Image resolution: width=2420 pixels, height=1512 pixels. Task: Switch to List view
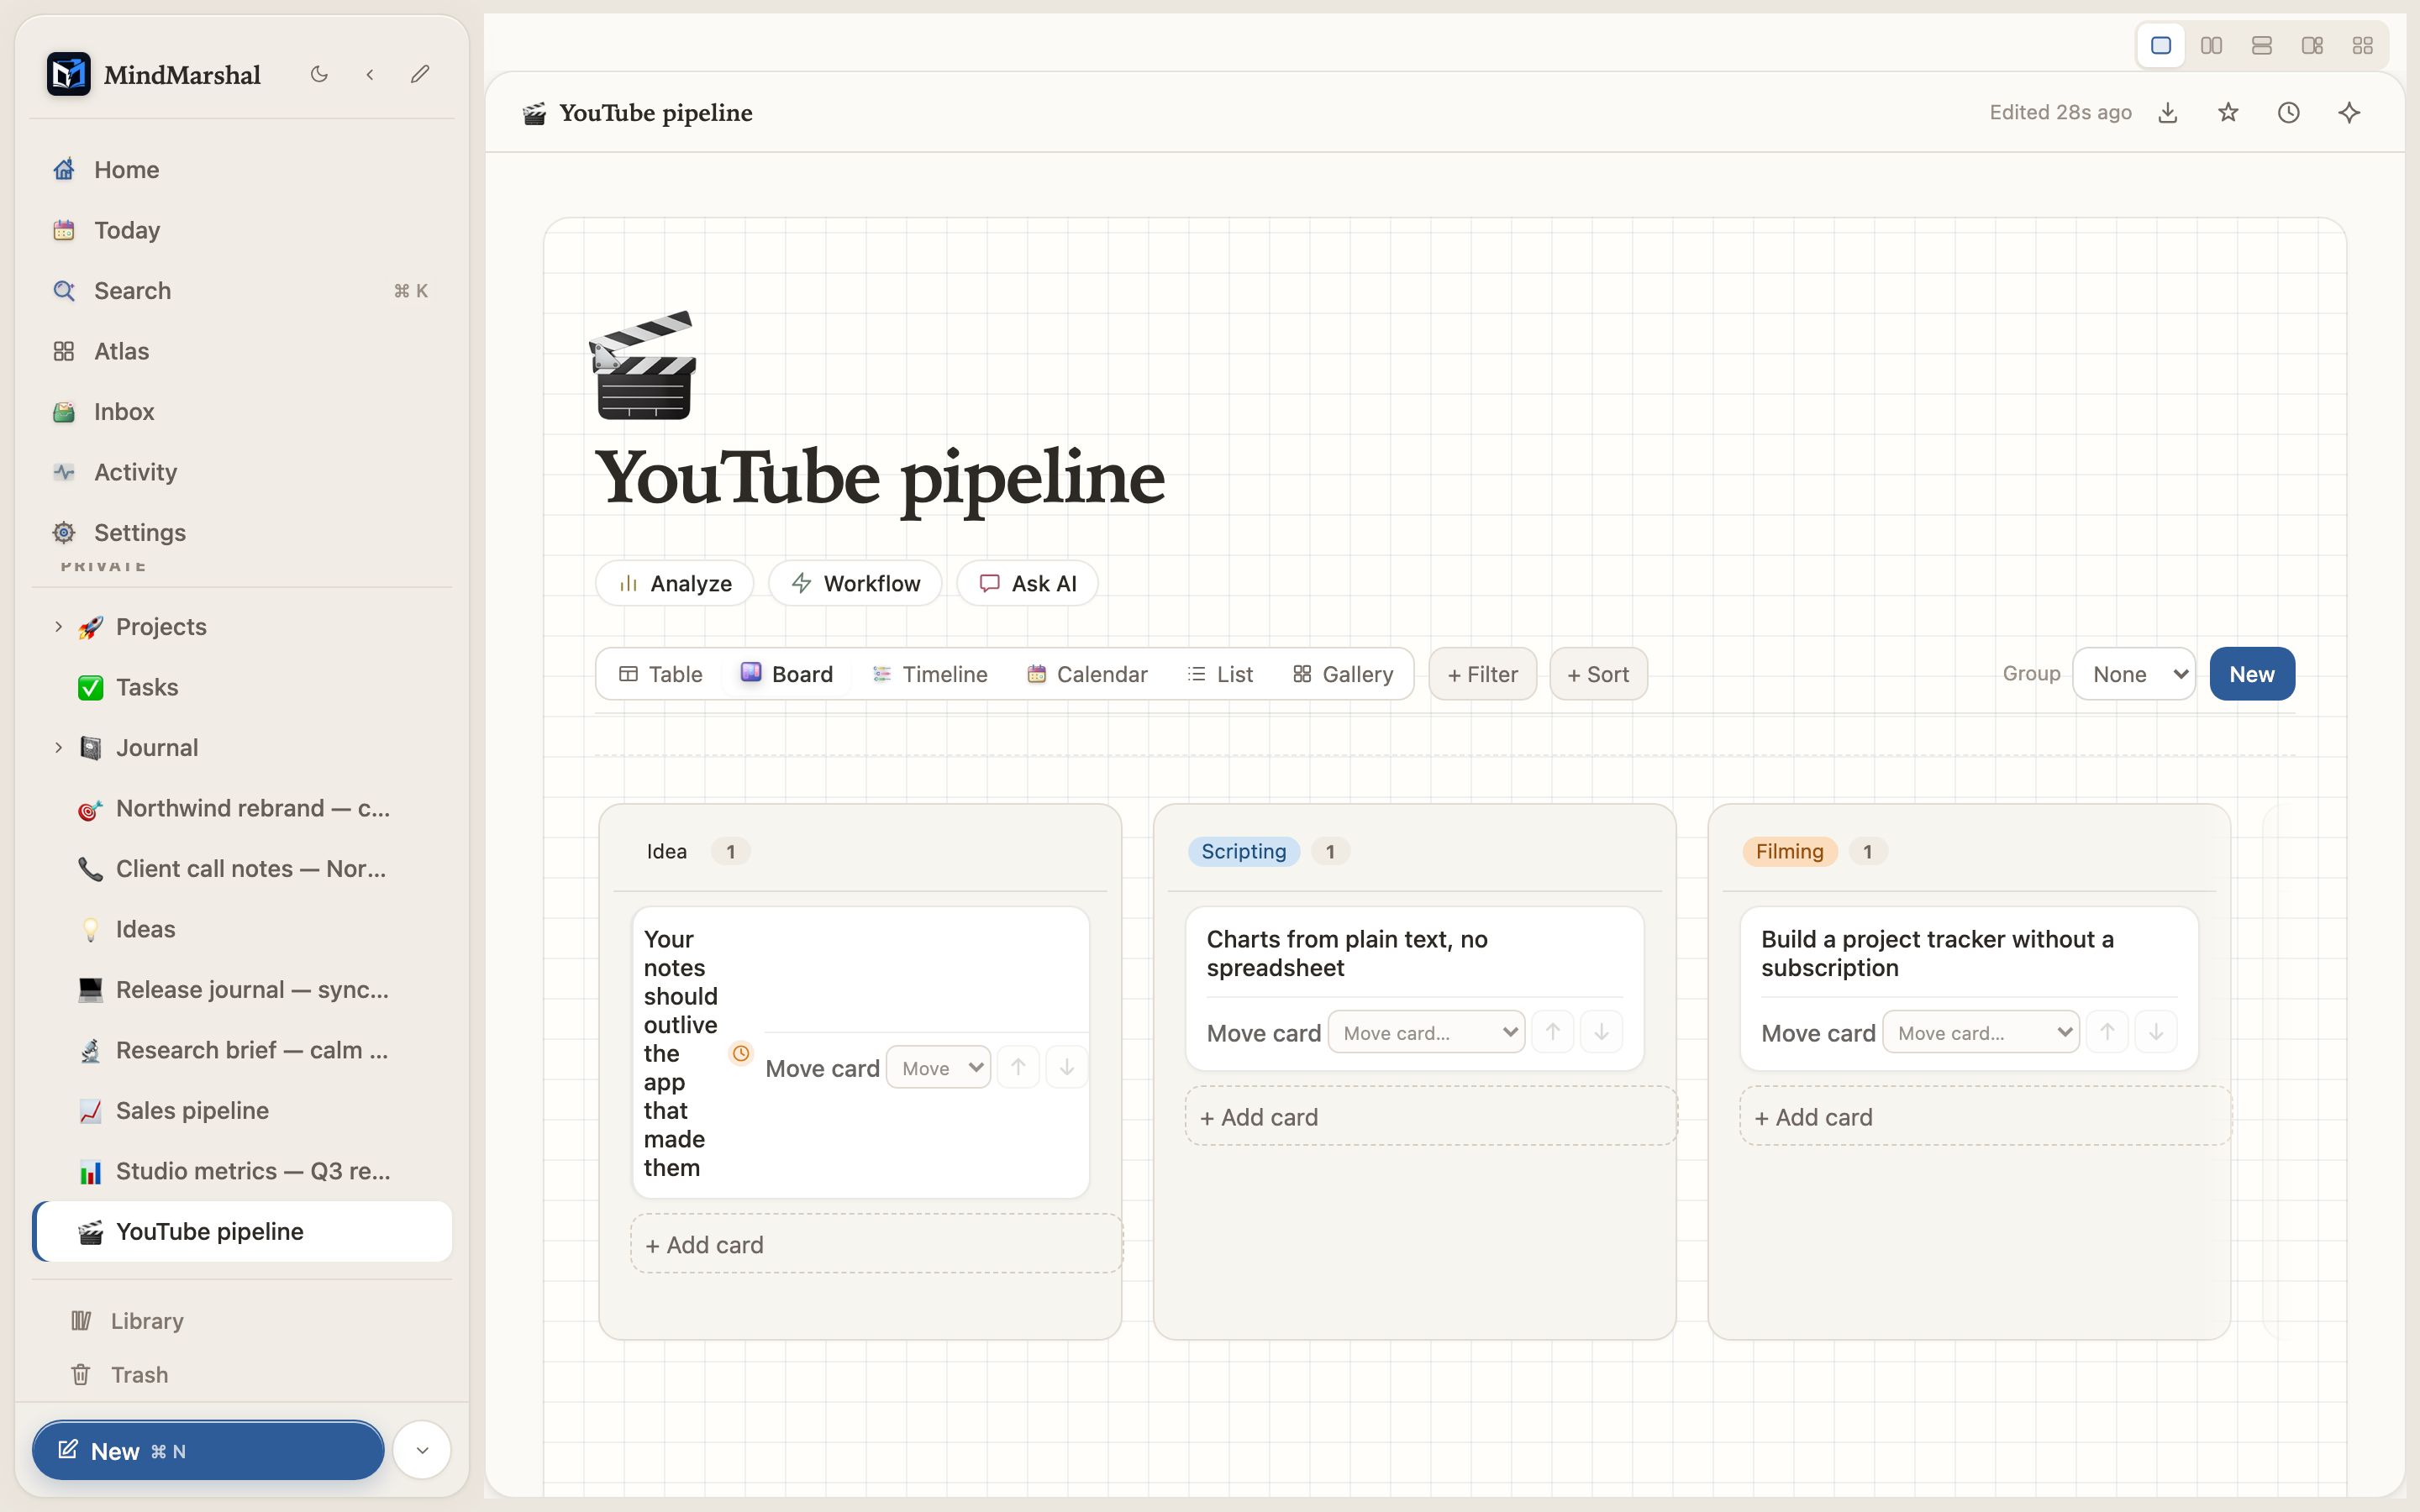click(1220, 675)
